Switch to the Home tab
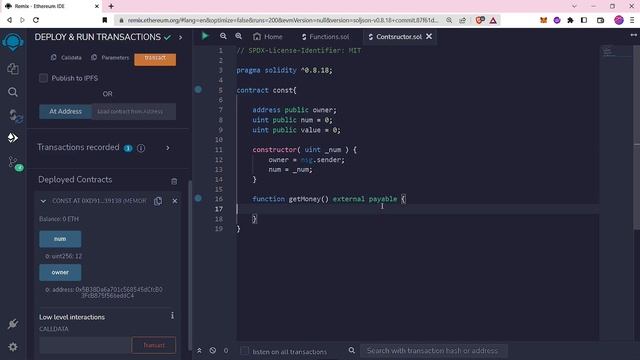 click(268, 37)
